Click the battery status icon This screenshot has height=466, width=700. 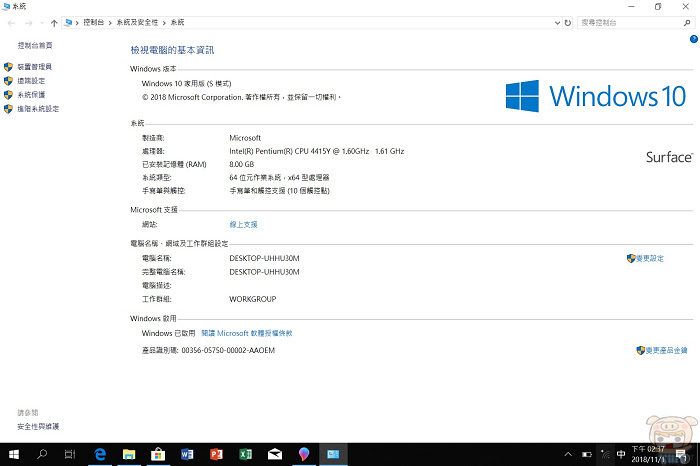587,454
